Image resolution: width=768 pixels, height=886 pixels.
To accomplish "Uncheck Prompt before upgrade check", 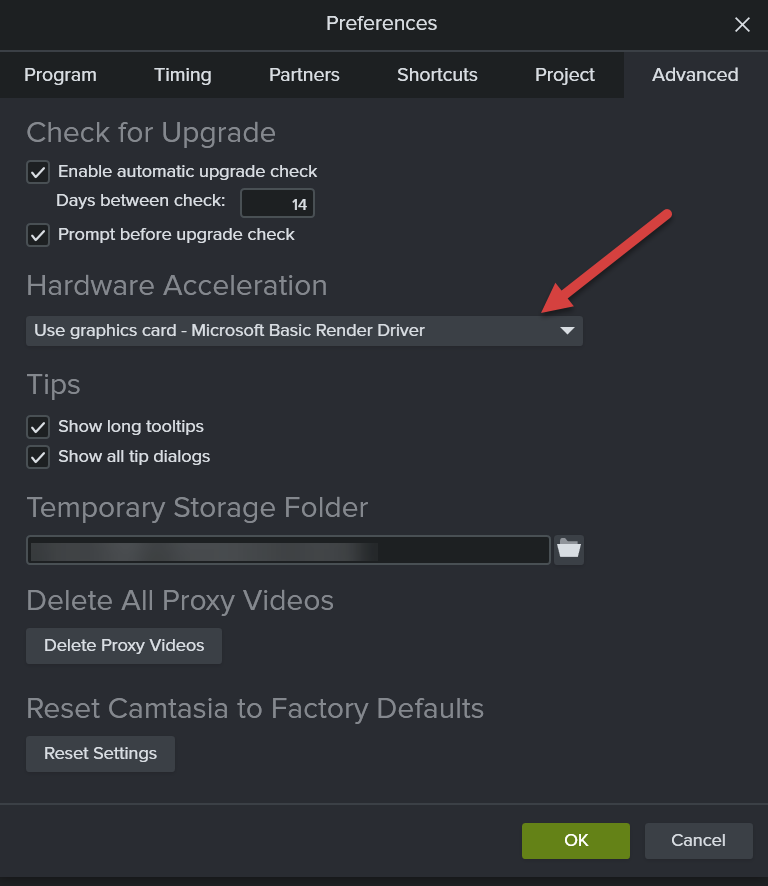I will (x=38, y=235).
